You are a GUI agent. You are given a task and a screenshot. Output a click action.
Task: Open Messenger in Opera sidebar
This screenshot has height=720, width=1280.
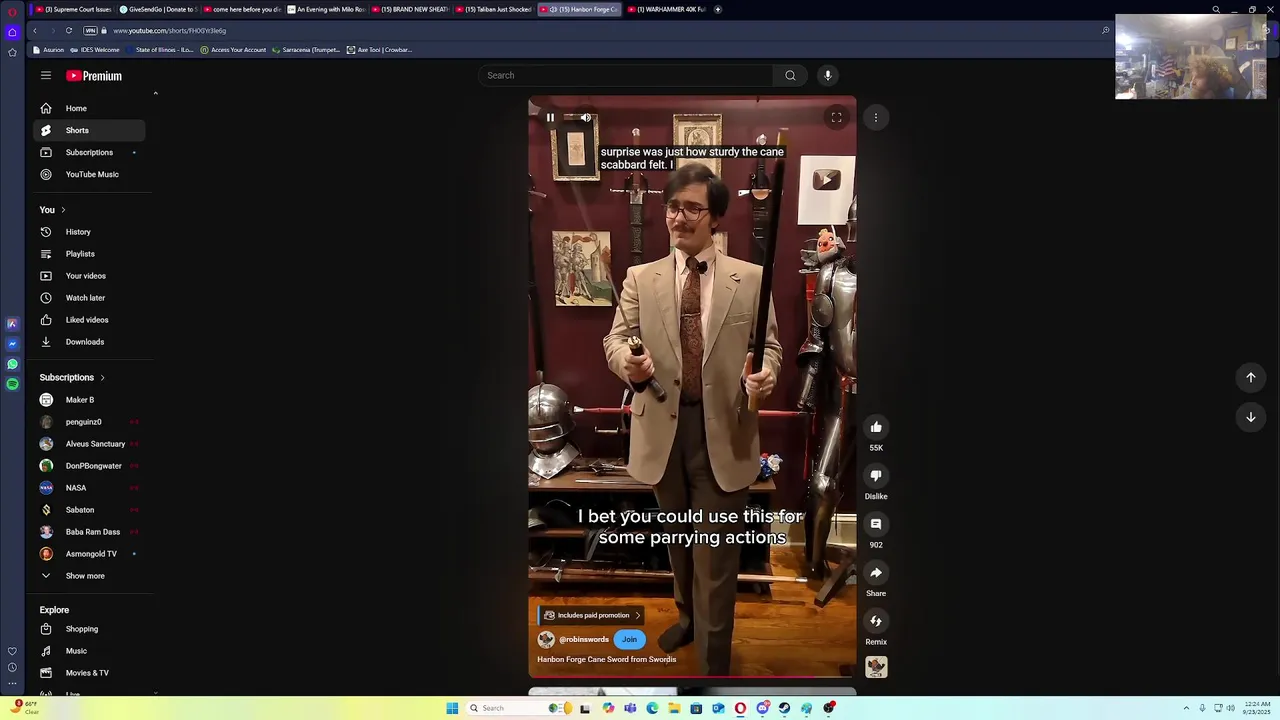[x=12, y=344]
